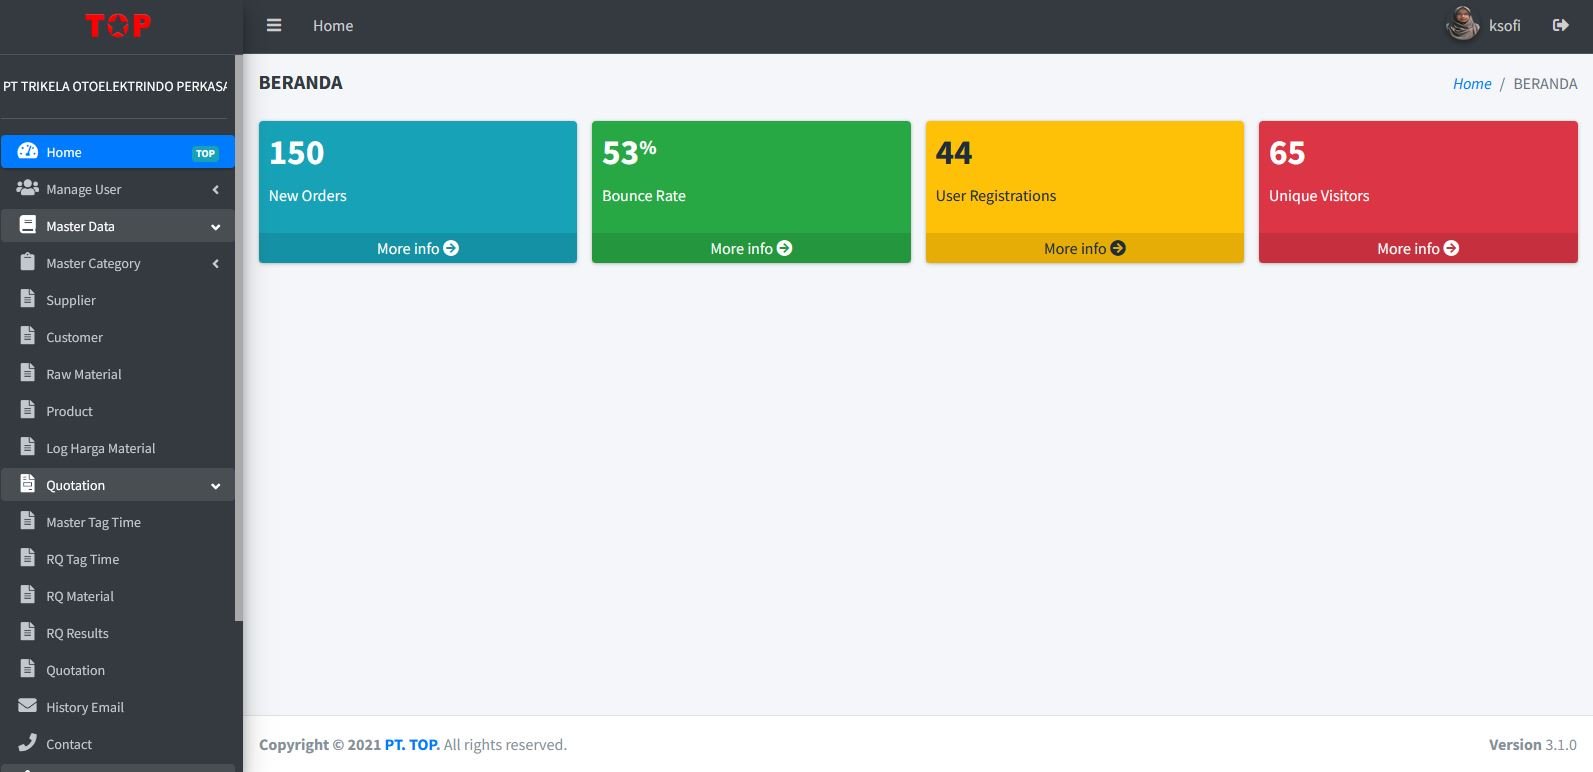Click the ksofi user avatar image

pos(1462,25)
